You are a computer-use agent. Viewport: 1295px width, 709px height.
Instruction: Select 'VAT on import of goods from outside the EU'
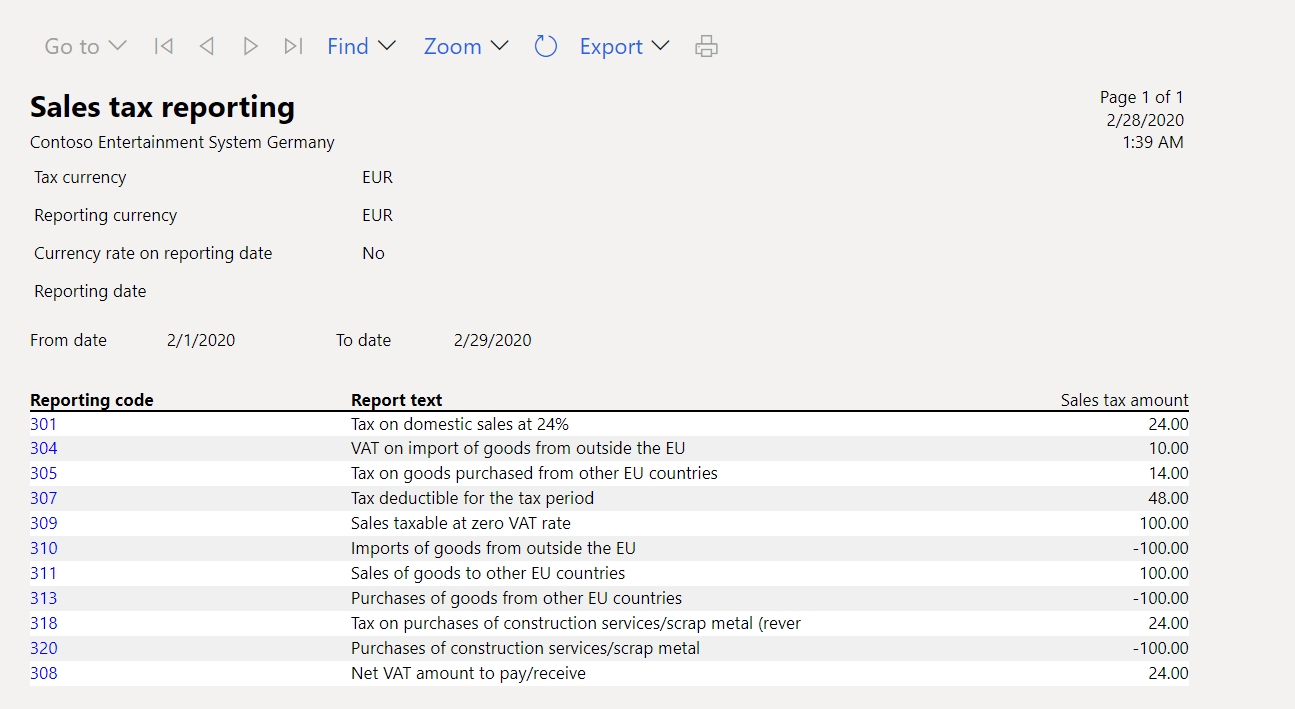518,448
